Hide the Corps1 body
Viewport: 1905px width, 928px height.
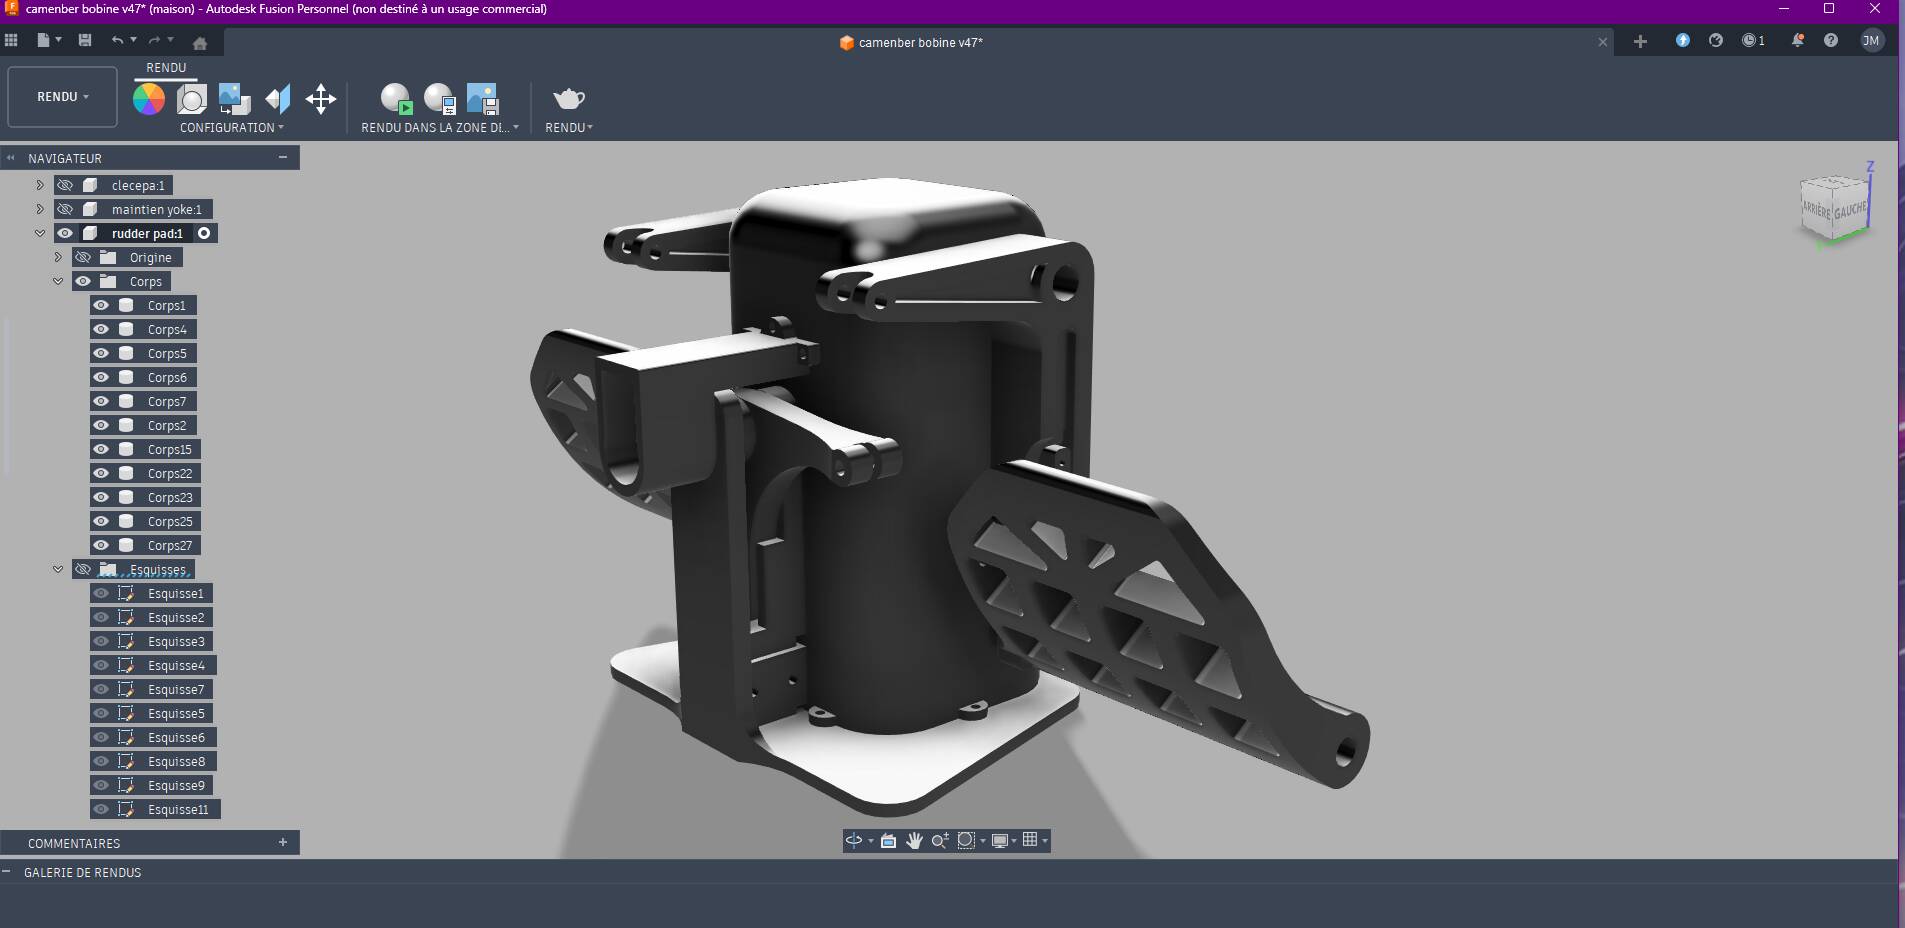(101, 305)
